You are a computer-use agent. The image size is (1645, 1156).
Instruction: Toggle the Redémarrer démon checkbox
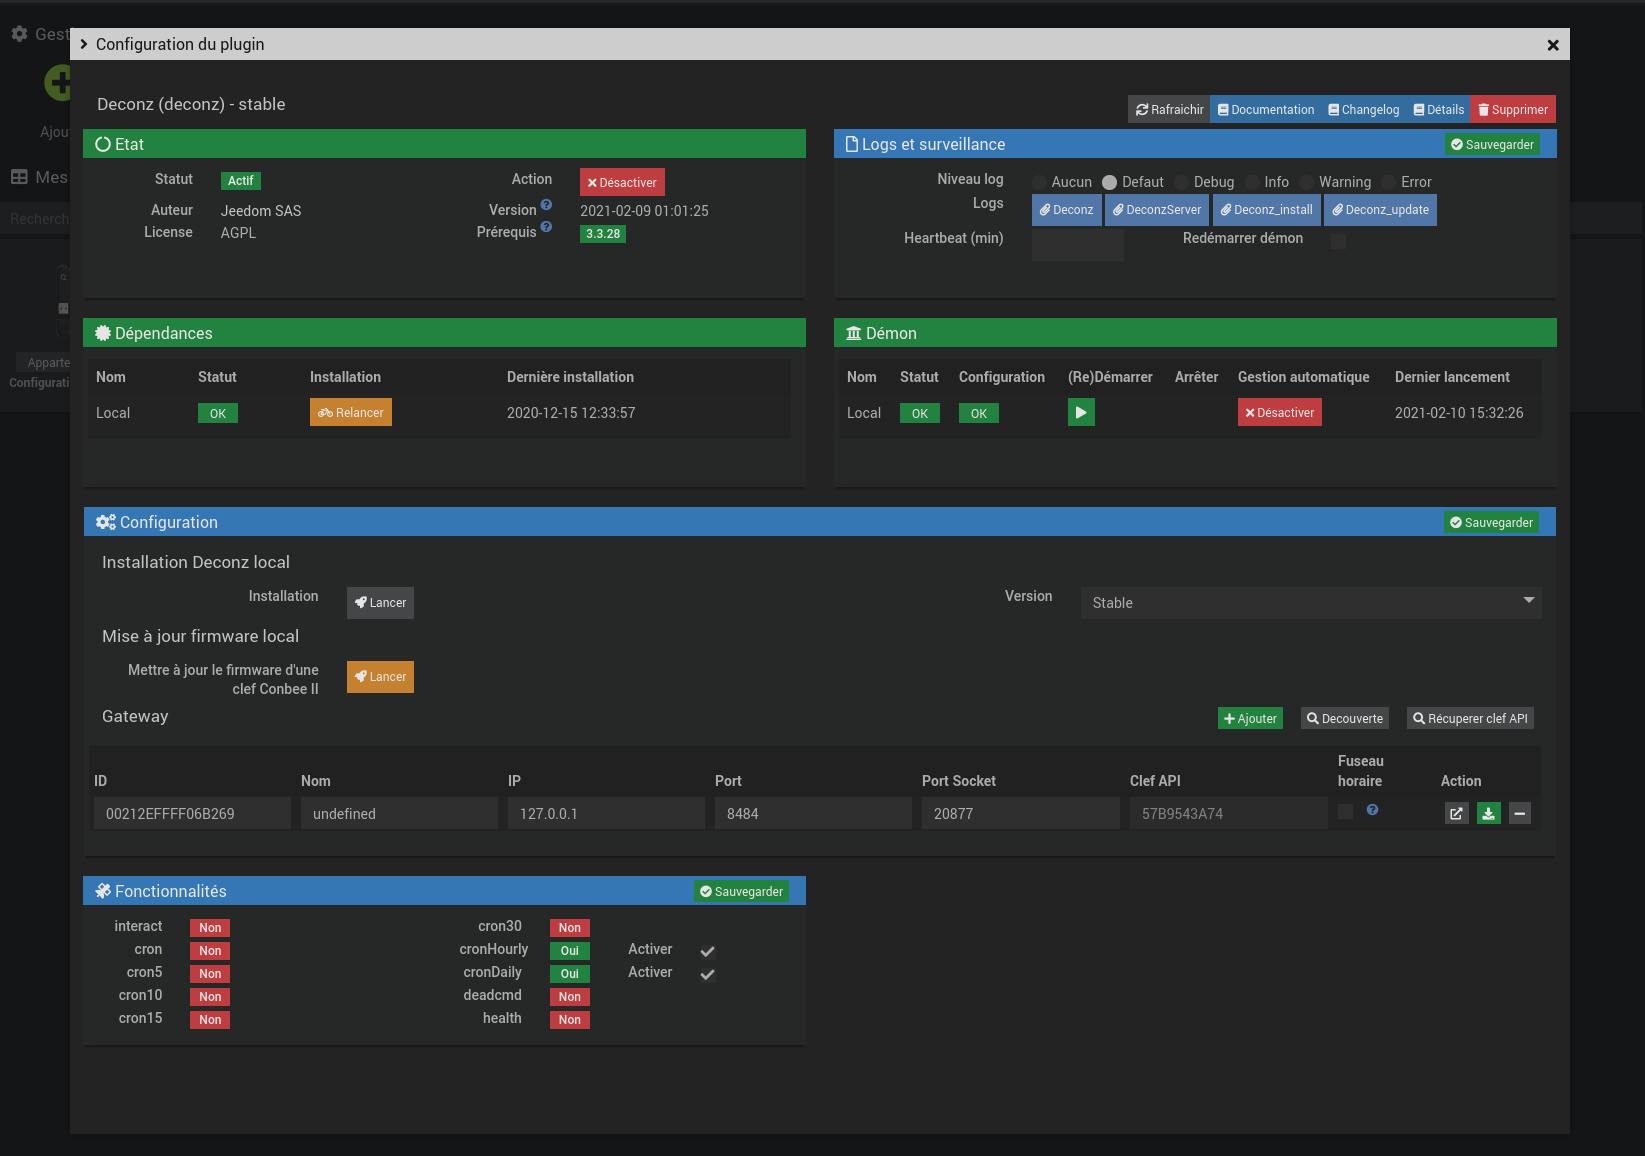(1338, 241)
